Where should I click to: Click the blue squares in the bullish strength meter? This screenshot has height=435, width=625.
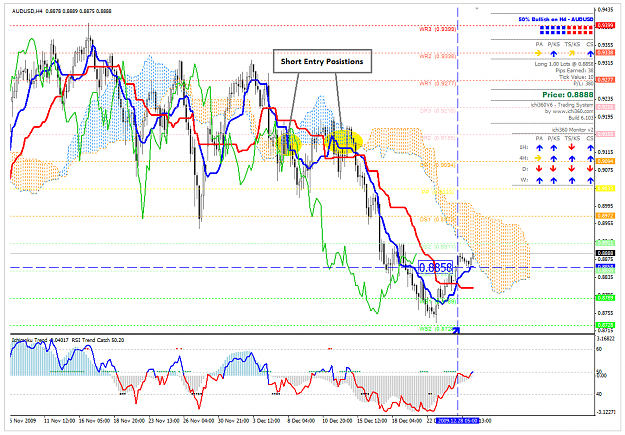(553, 30)
